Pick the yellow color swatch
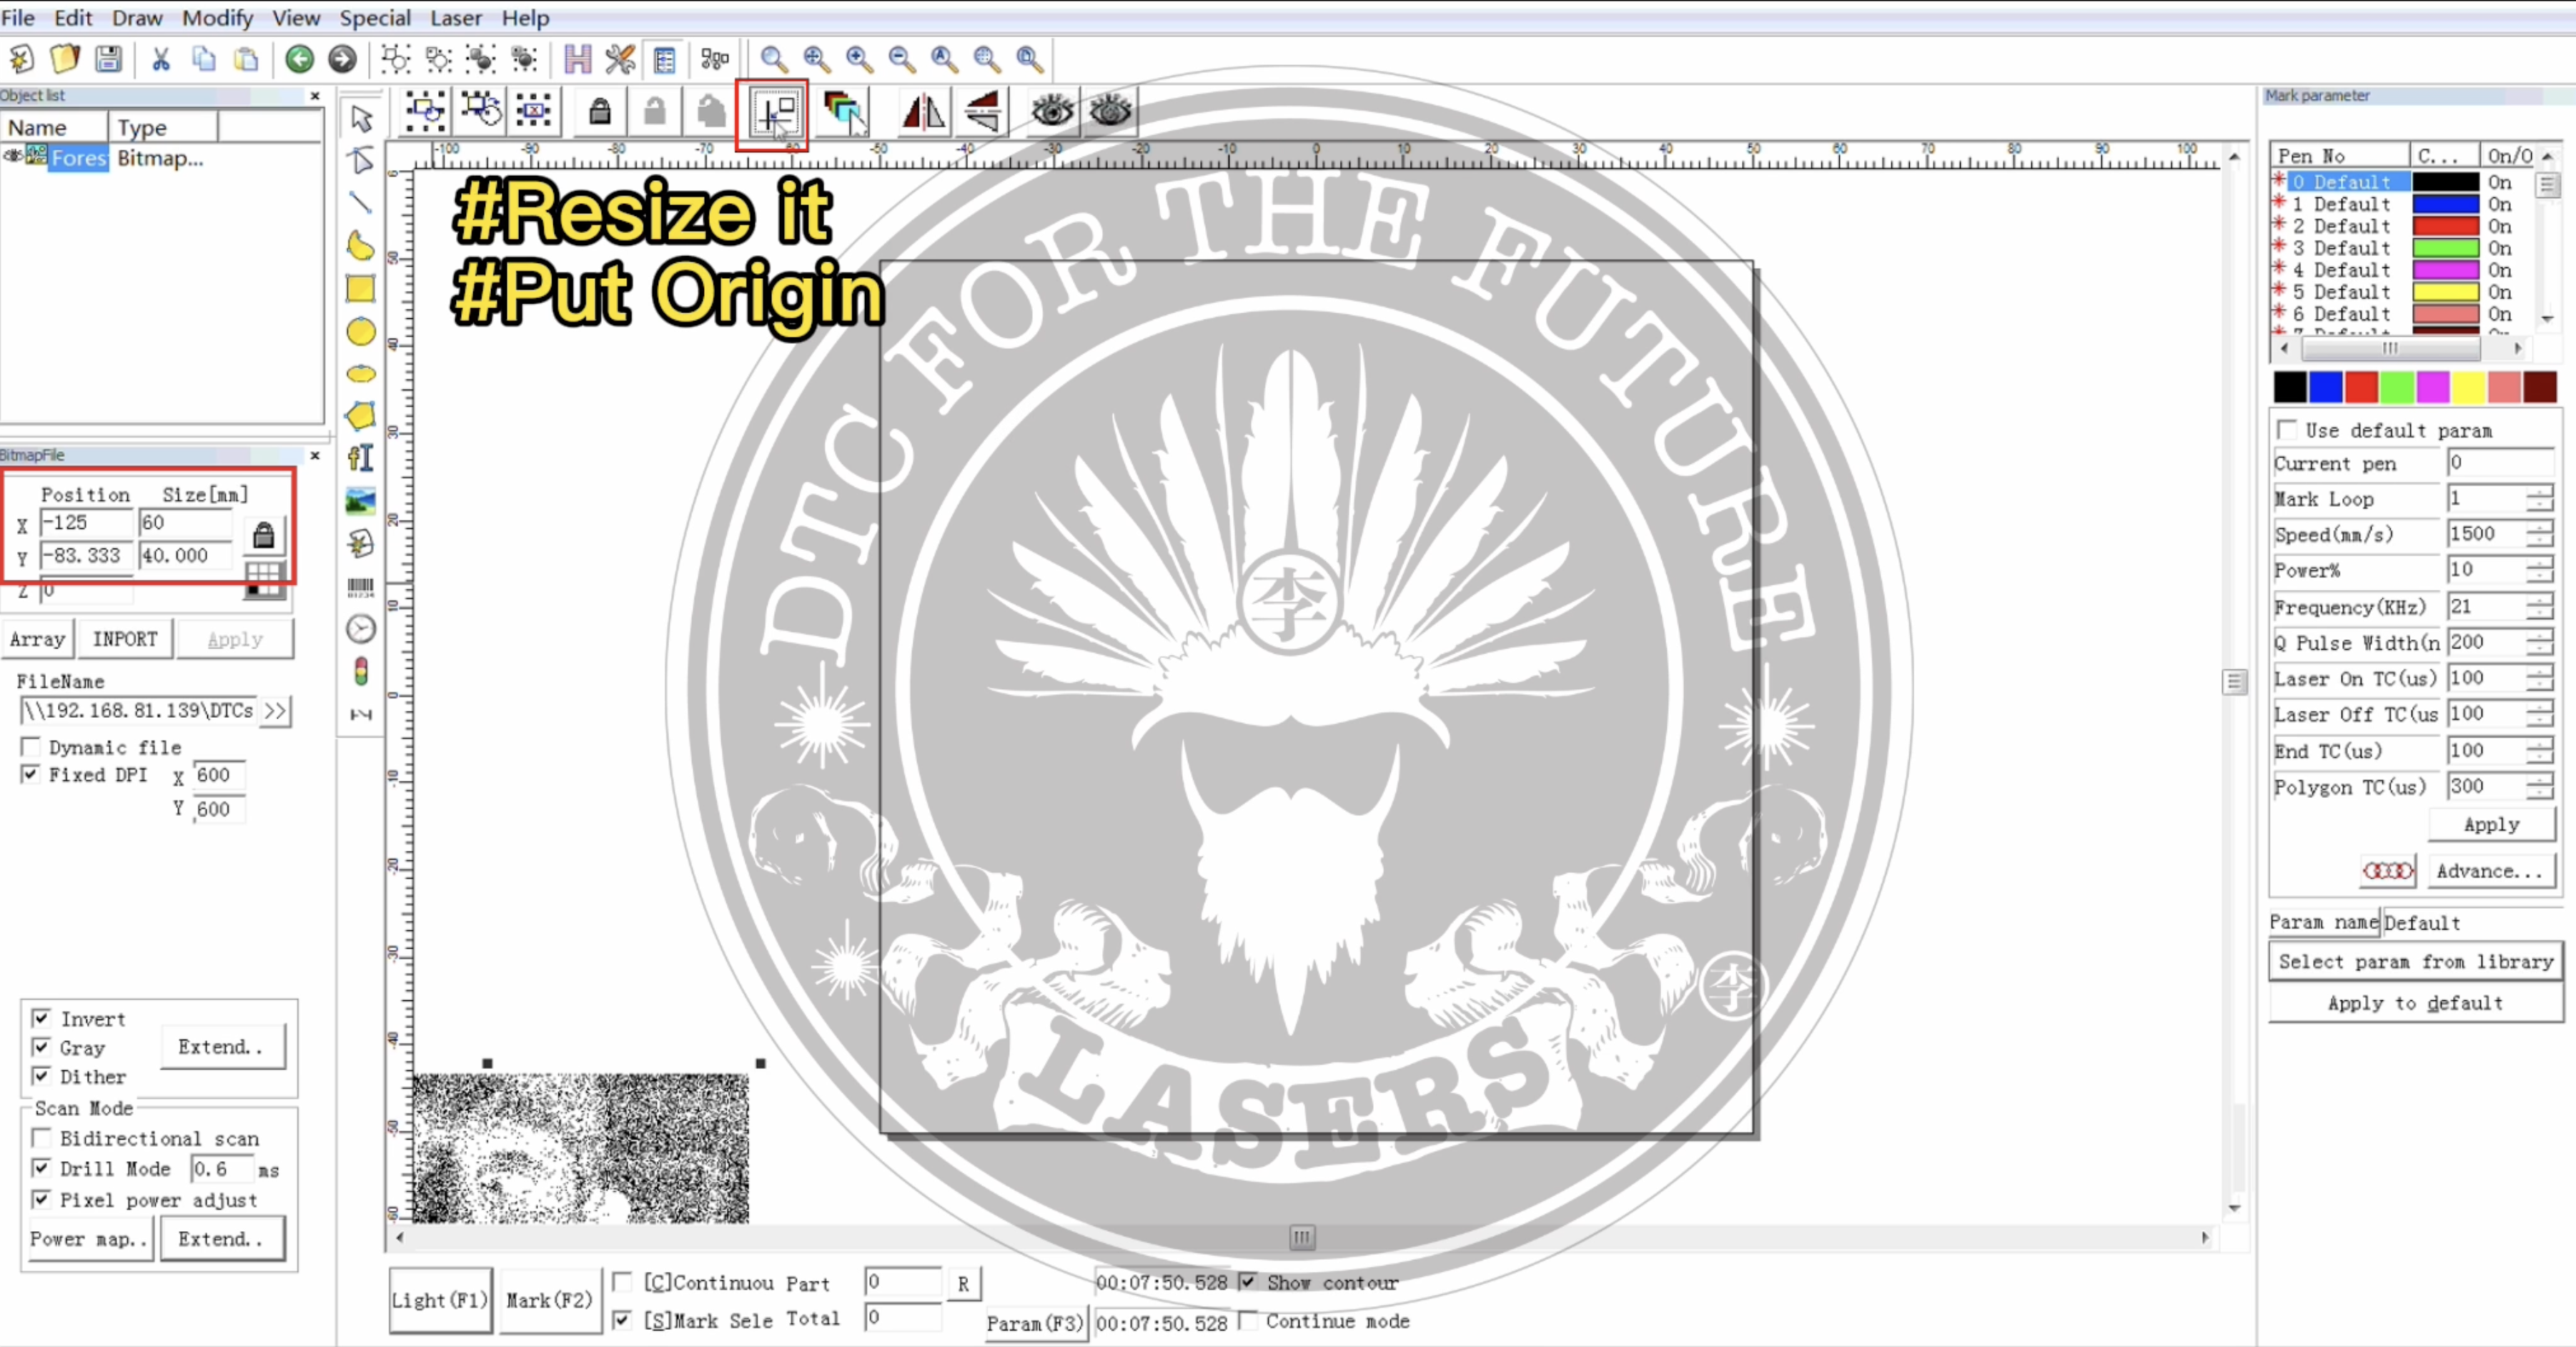Viewport: 2576px width, 1347px height. click(2467, 386)
